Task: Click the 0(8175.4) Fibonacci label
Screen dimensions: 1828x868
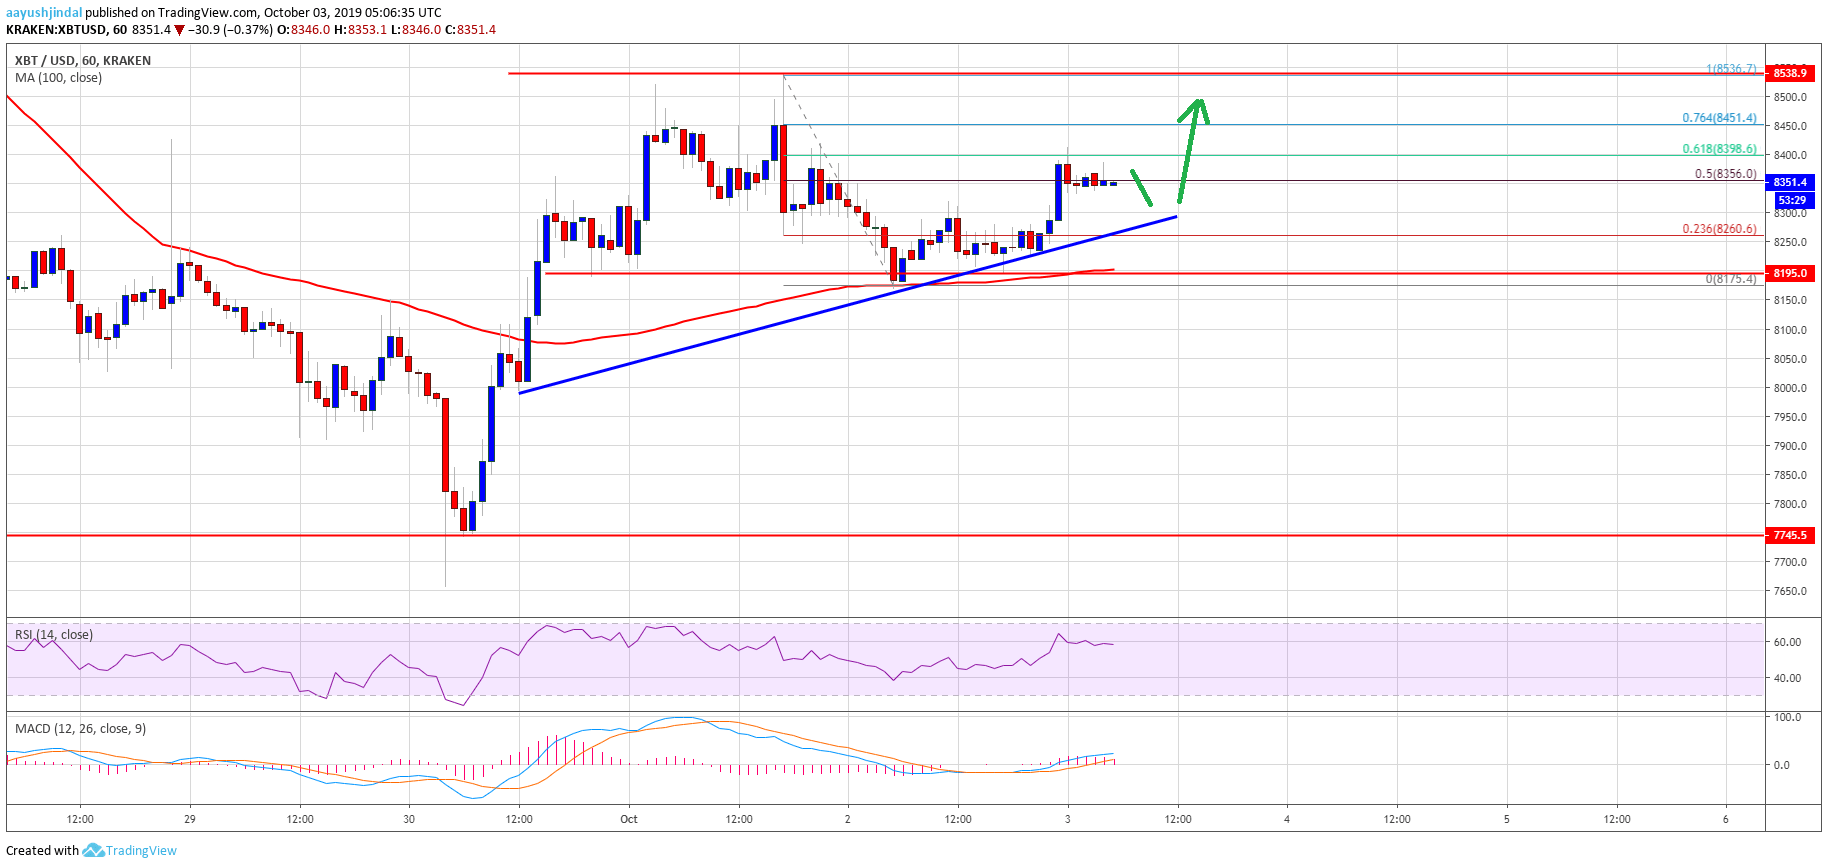Action: coord(1731,279)
